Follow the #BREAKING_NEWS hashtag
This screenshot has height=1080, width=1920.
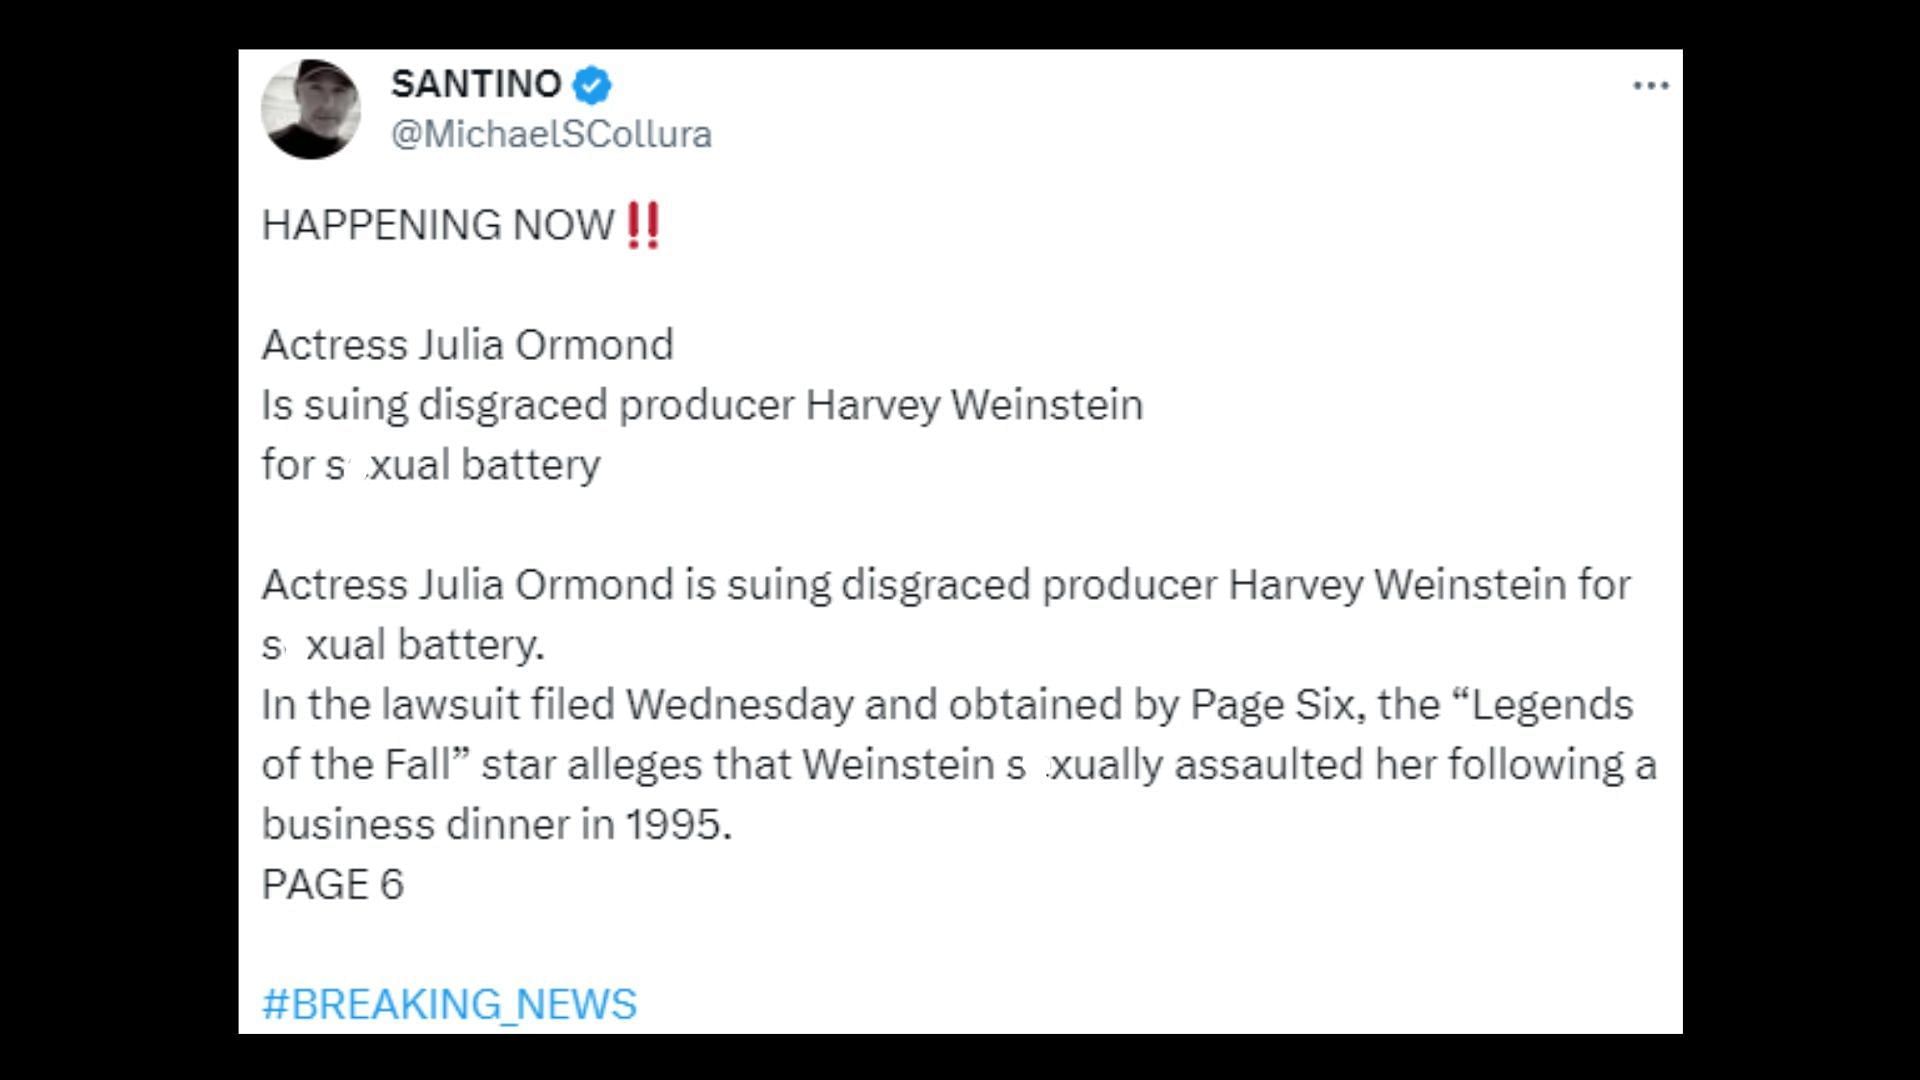pos(449,1004)
